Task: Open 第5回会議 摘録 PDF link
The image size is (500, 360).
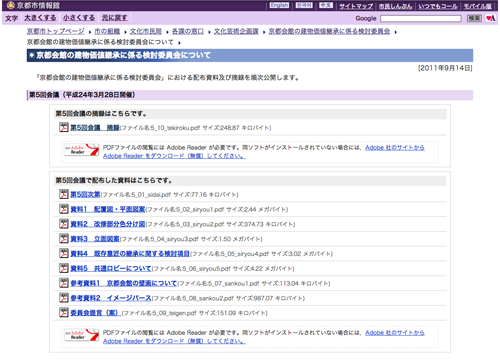Action: click(95, 128)
